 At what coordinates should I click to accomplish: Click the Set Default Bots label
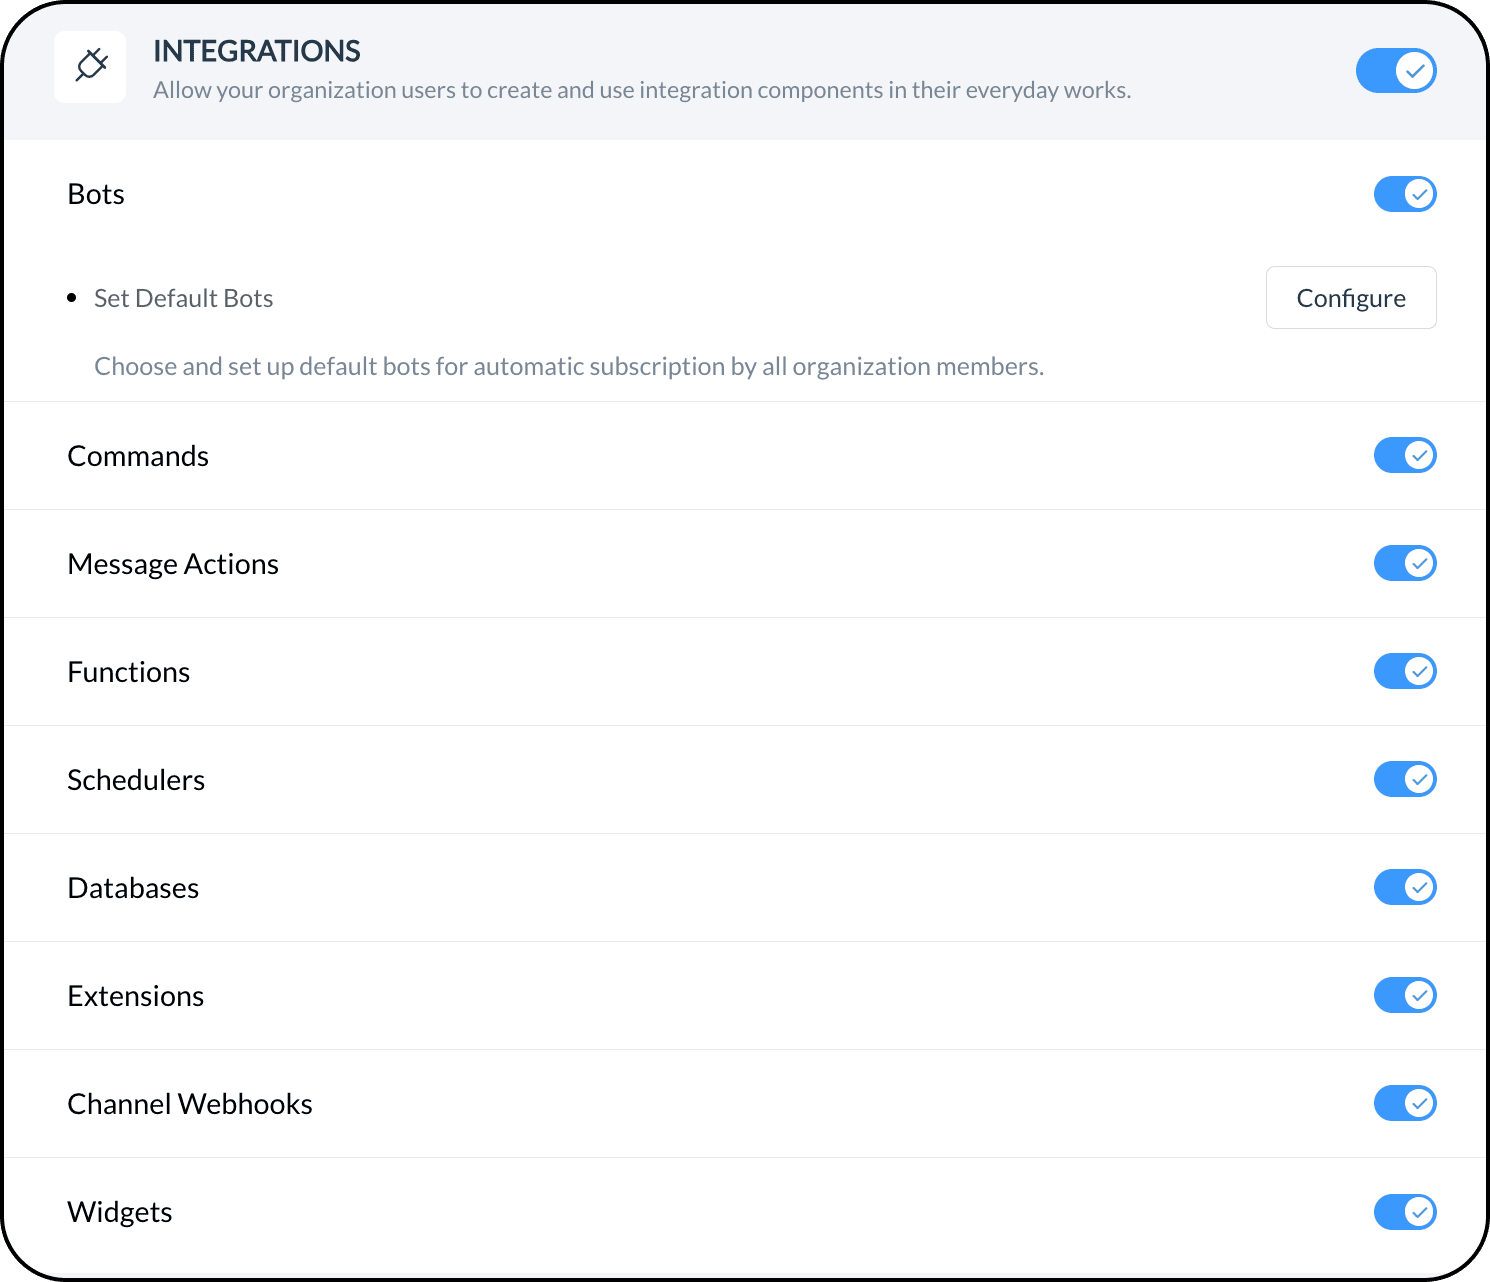[x=183, y=299]
